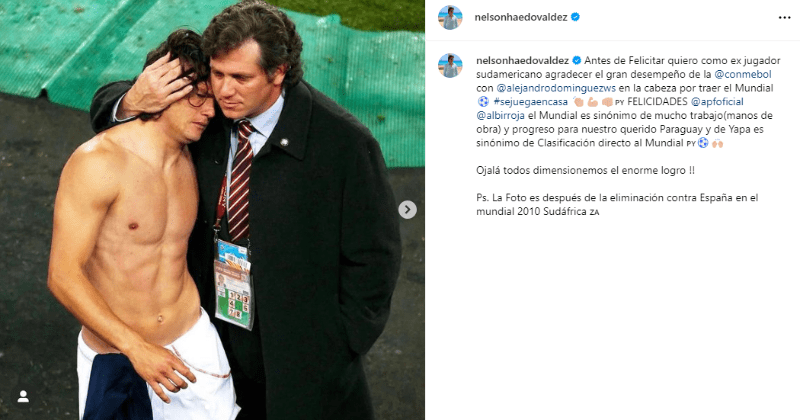
Task: Click the FELICIDADES text in the caption
Action: tap(657, 102)
